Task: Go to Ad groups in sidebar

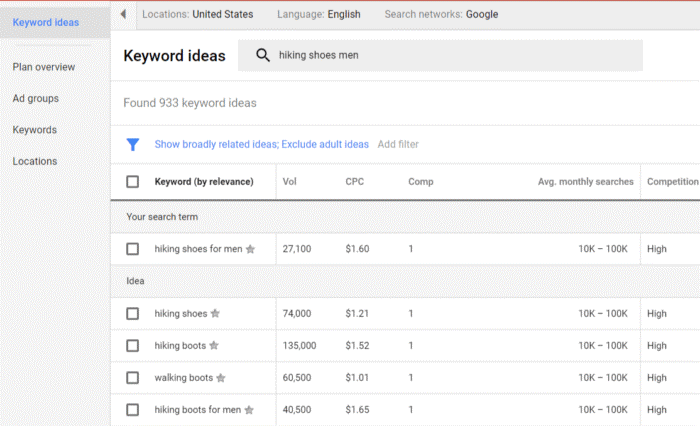Action: click(36, 98)
